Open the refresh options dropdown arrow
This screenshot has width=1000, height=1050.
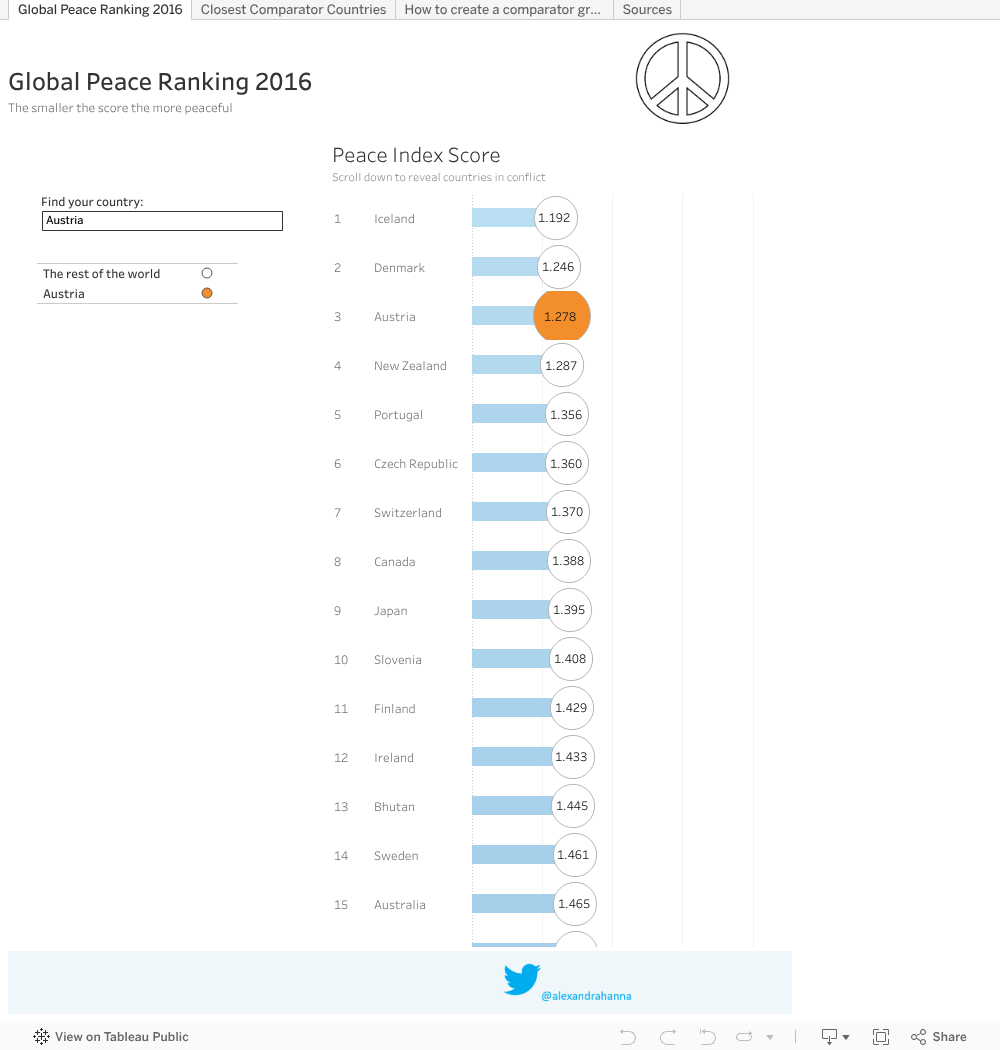768,1037
